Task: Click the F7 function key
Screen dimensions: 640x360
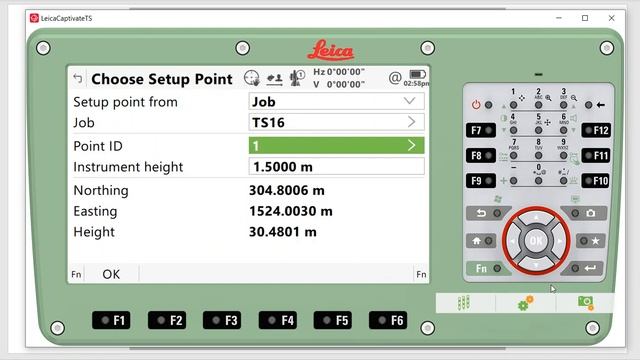Action: tap(481, 130)
